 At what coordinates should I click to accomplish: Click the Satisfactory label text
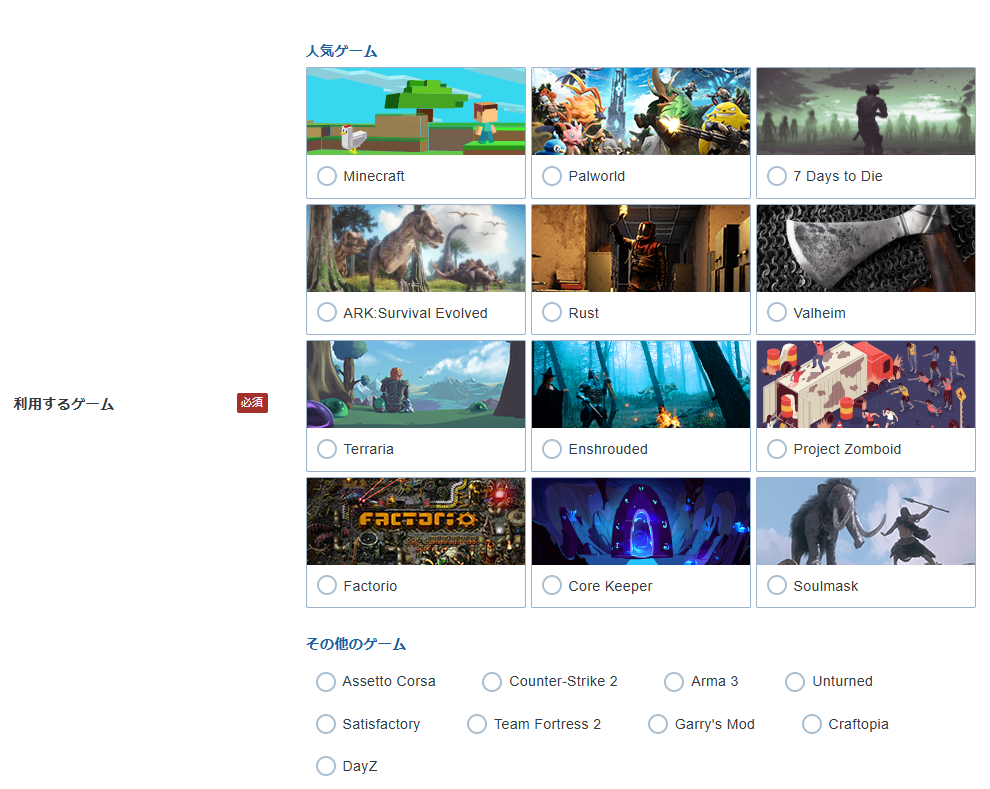(x=381, y=725)
